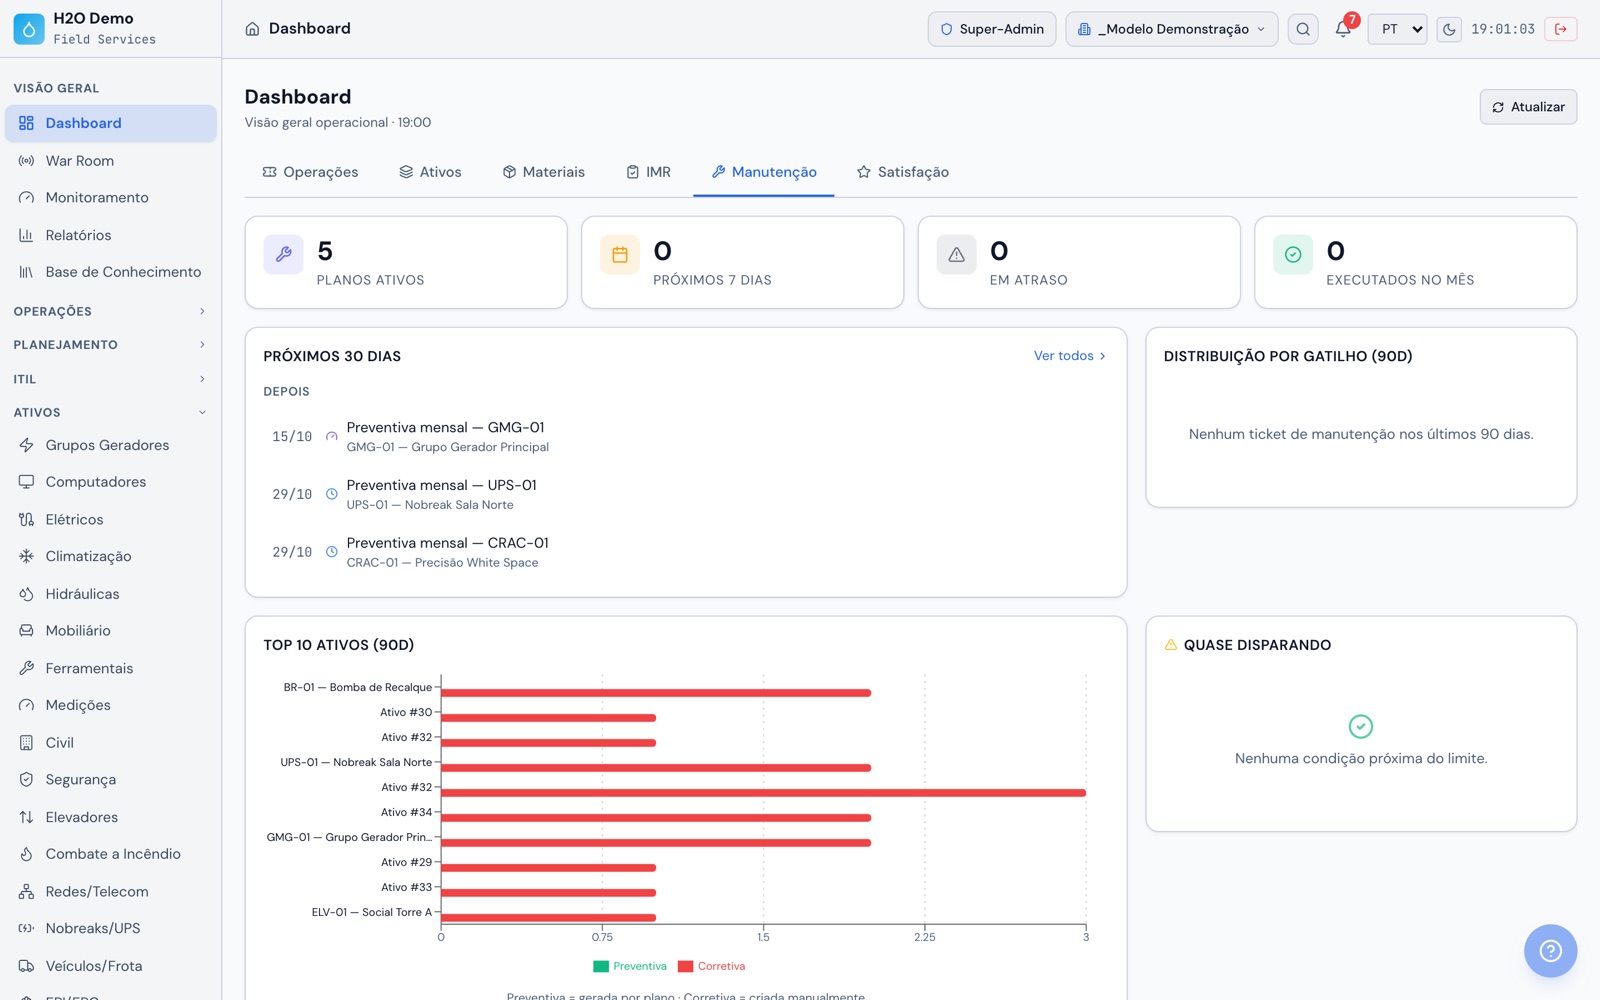Click check icon on Executados no Mês card
The height and width of the screenshot is (1000, 1600).
pos(1293,254)
